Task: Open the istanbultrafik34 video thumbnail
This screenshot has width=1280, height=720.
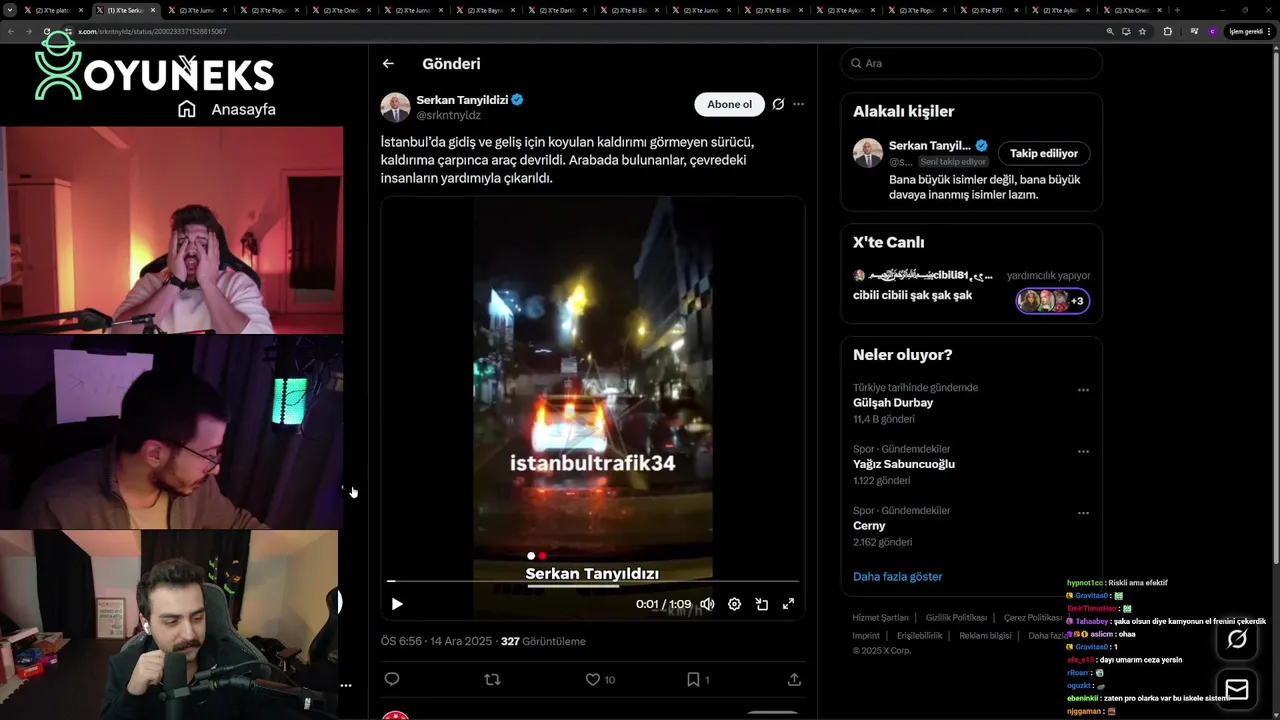Action: [593, 407]
